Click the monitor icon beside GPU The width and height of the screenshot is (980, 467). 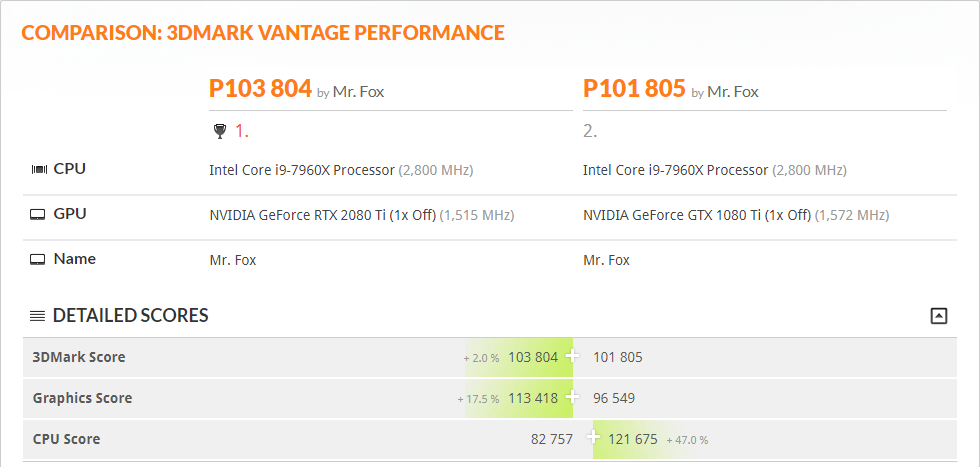(x=38, y=214)
